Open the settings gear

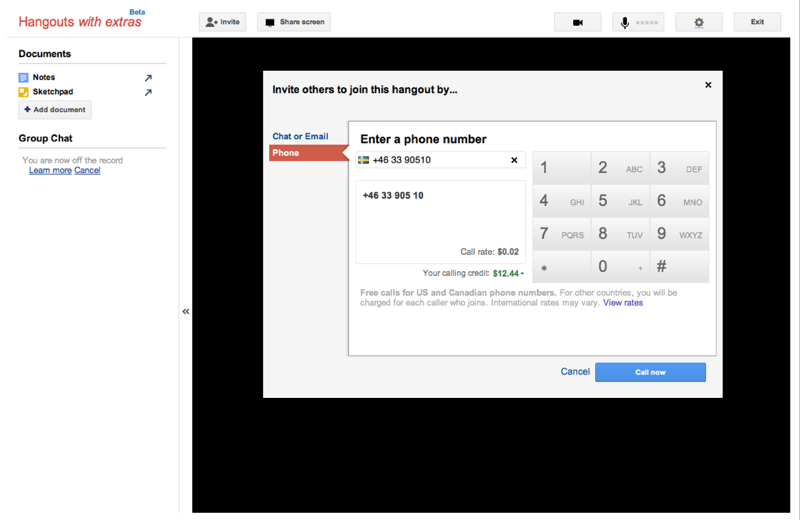699,22
